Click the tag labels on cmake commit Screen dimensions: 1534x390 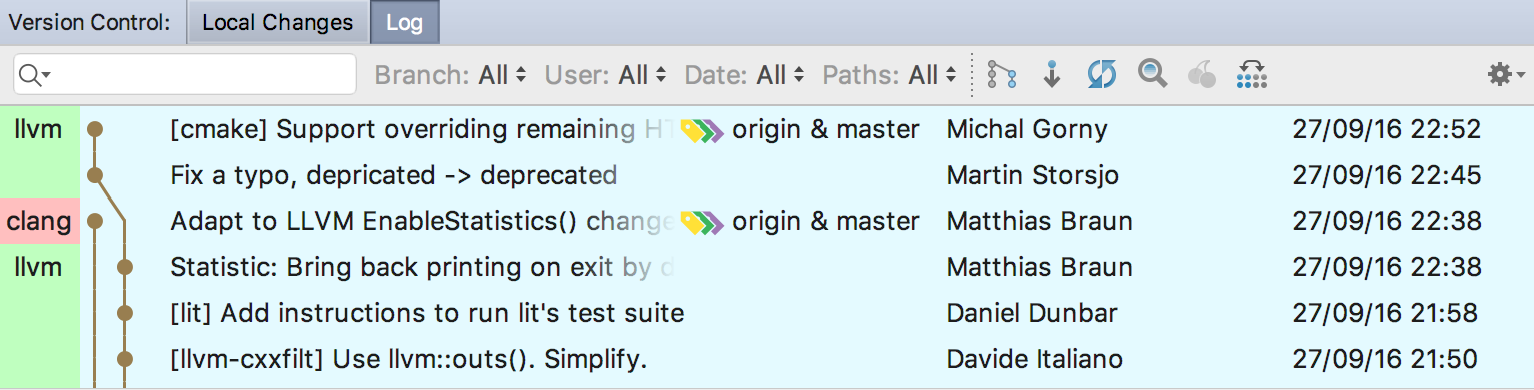coord(700,129)
